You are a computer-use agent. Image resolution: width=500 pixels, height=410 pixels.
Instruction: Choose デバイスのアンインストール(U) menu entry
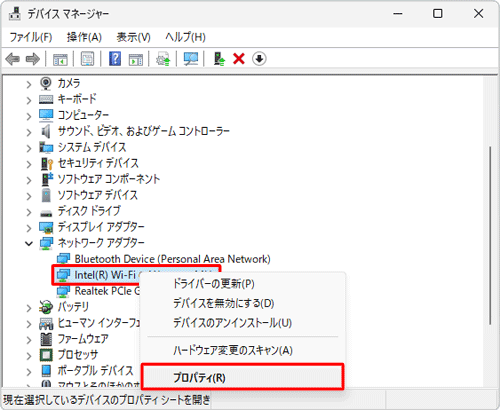point(243,323)
